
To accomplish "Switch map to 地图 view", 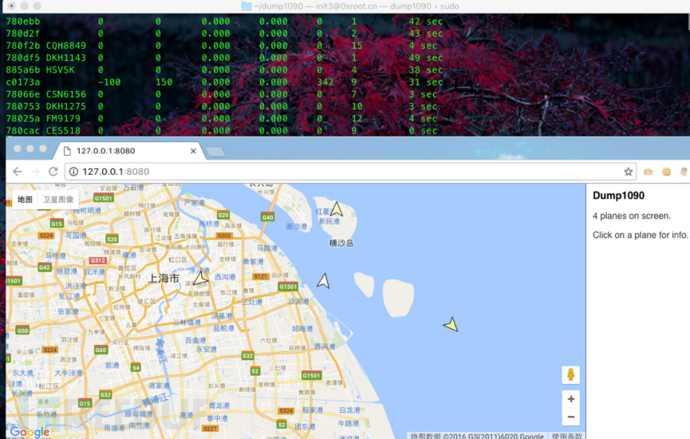I will point(25,200).
